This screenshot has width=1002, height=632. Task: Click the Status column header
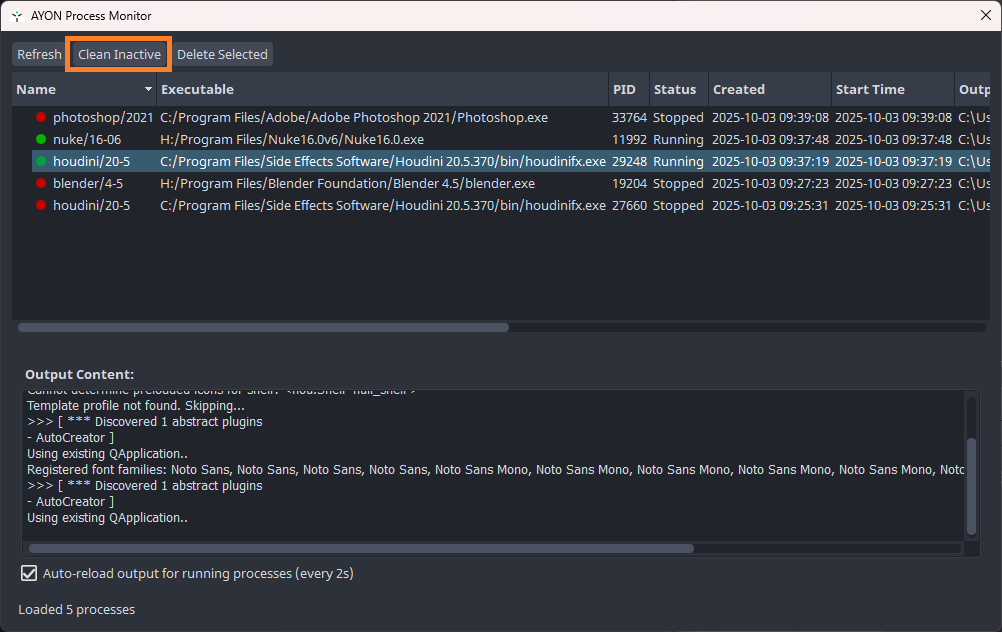coord(678,89)
